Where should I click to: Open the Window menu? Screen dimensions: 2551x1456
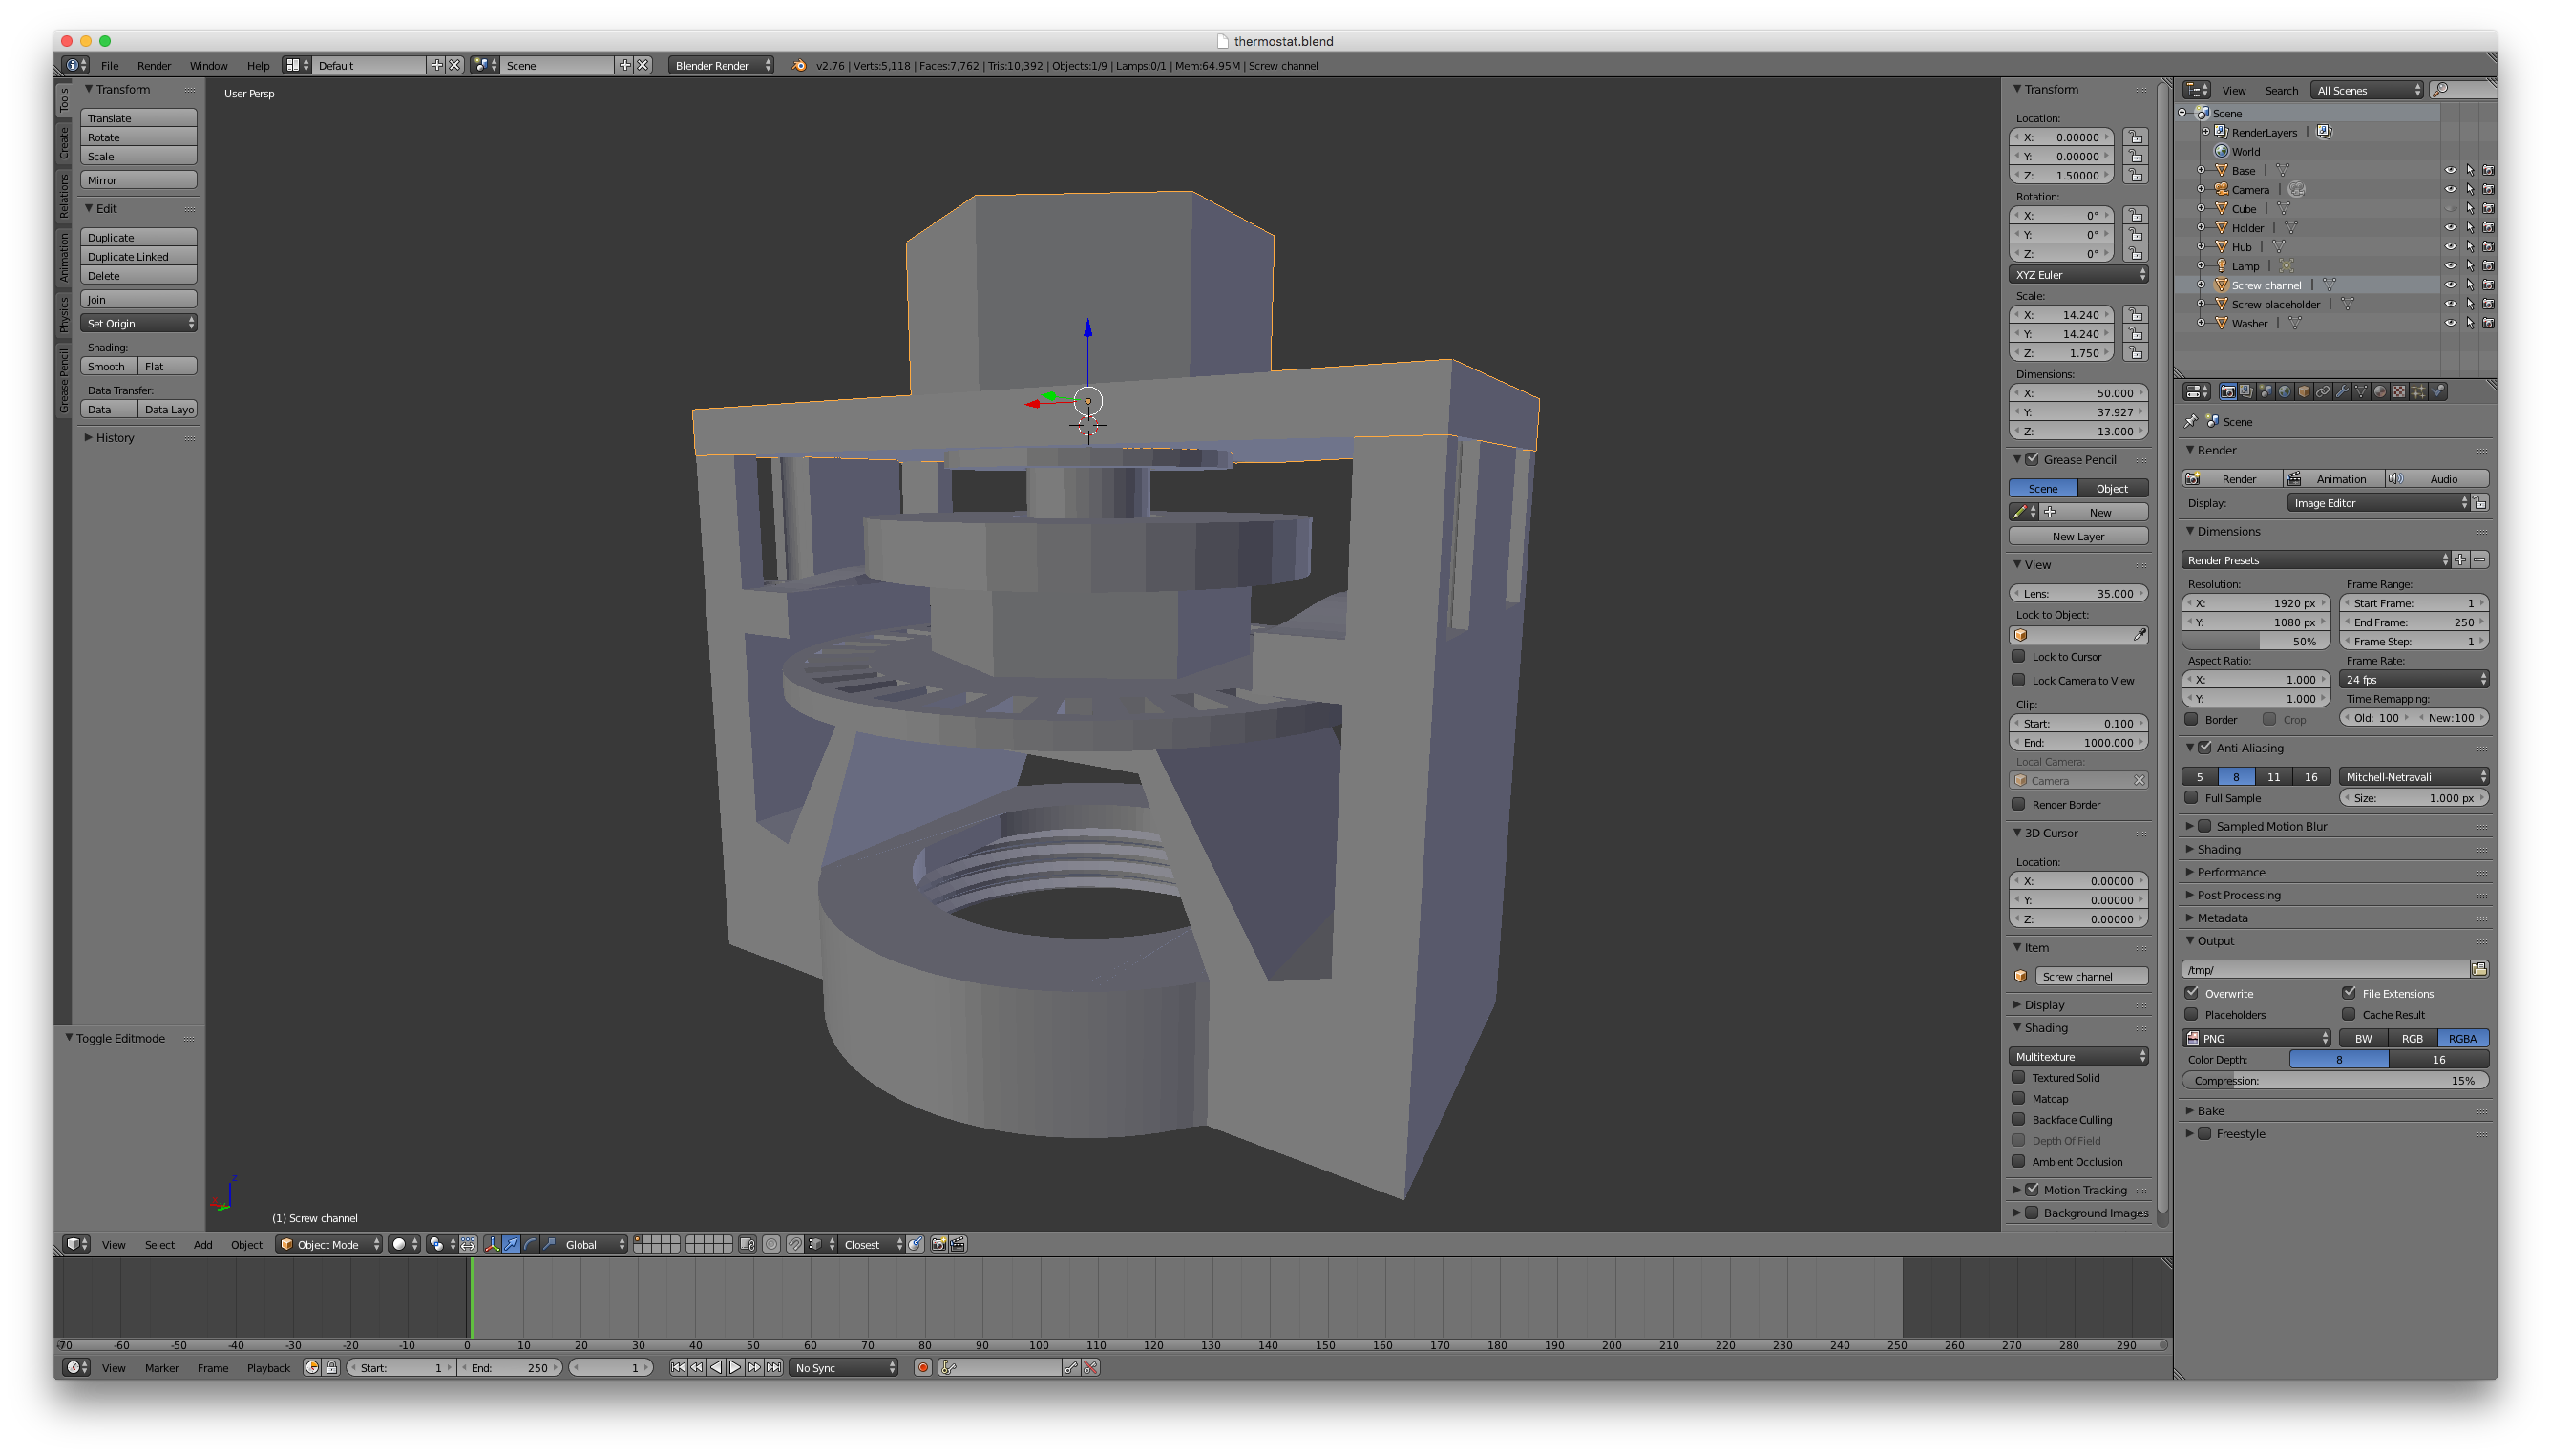pos(209,66)
